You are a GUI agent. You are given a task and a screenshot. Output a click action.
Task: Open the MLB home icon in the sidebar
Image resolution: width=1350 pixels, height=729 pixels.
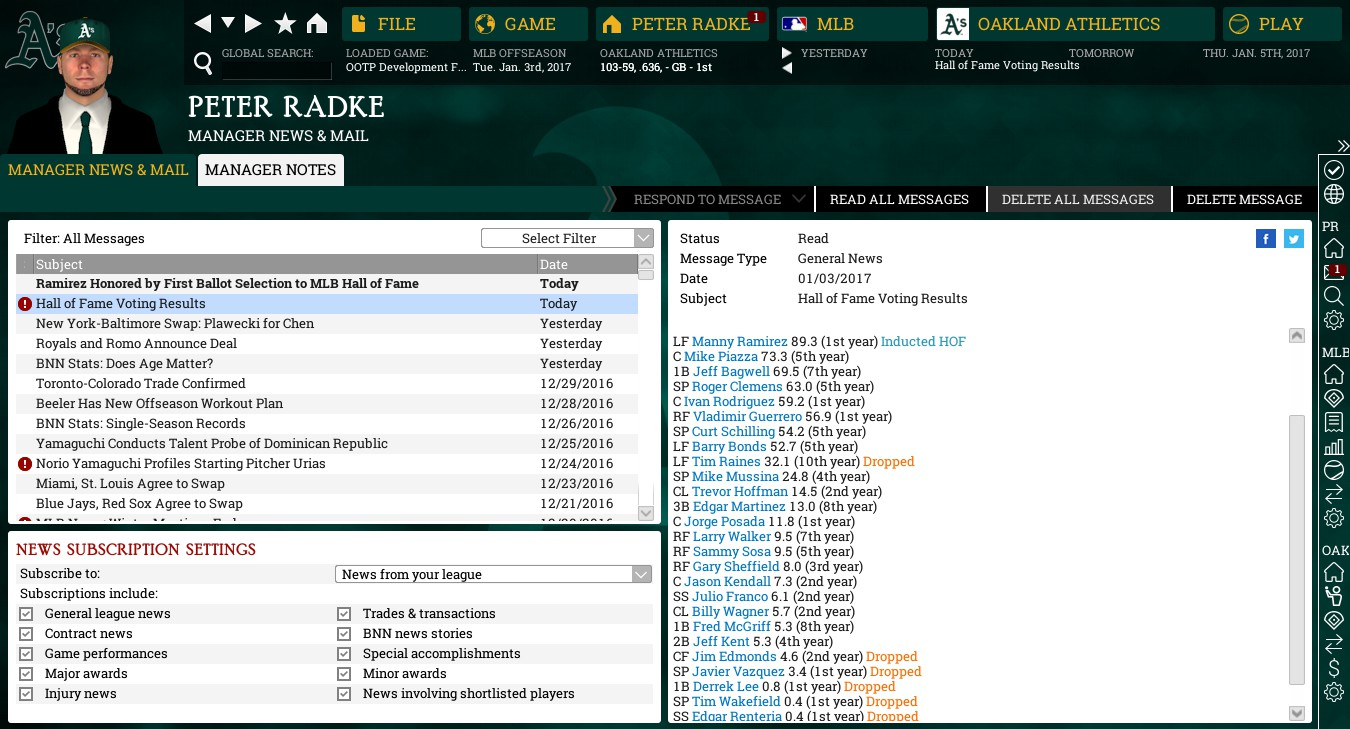[1334, 374]
